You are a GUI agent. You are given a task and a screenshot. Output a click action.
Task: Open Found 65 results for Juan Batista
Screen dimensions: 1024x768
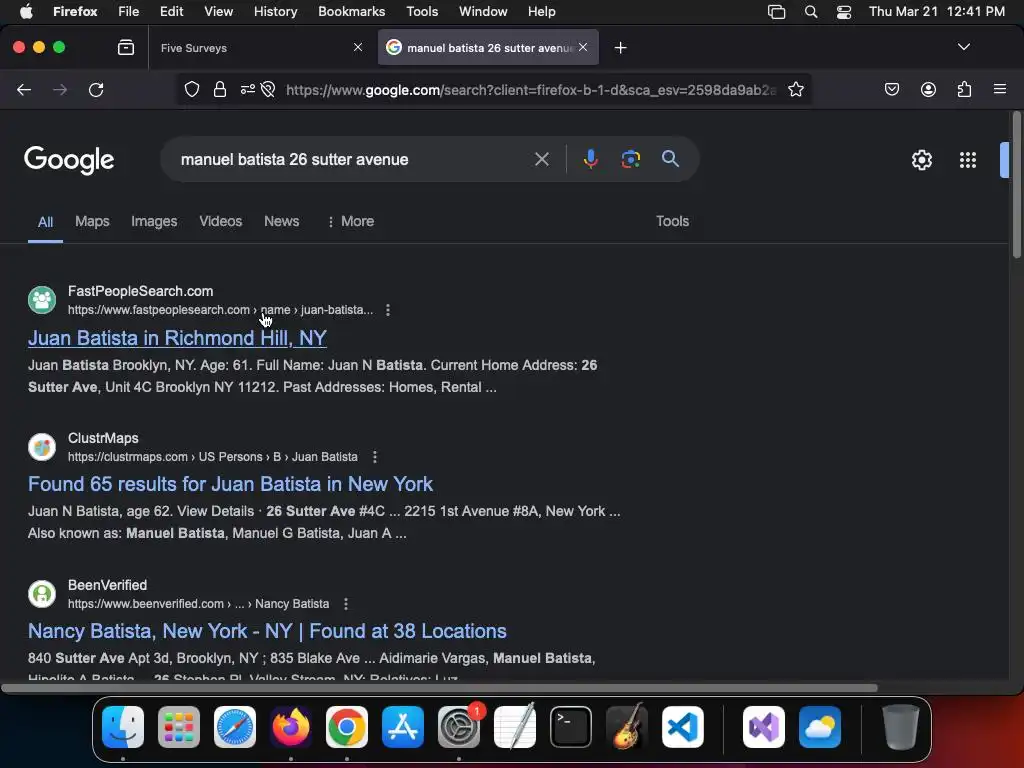click(230, 484)
